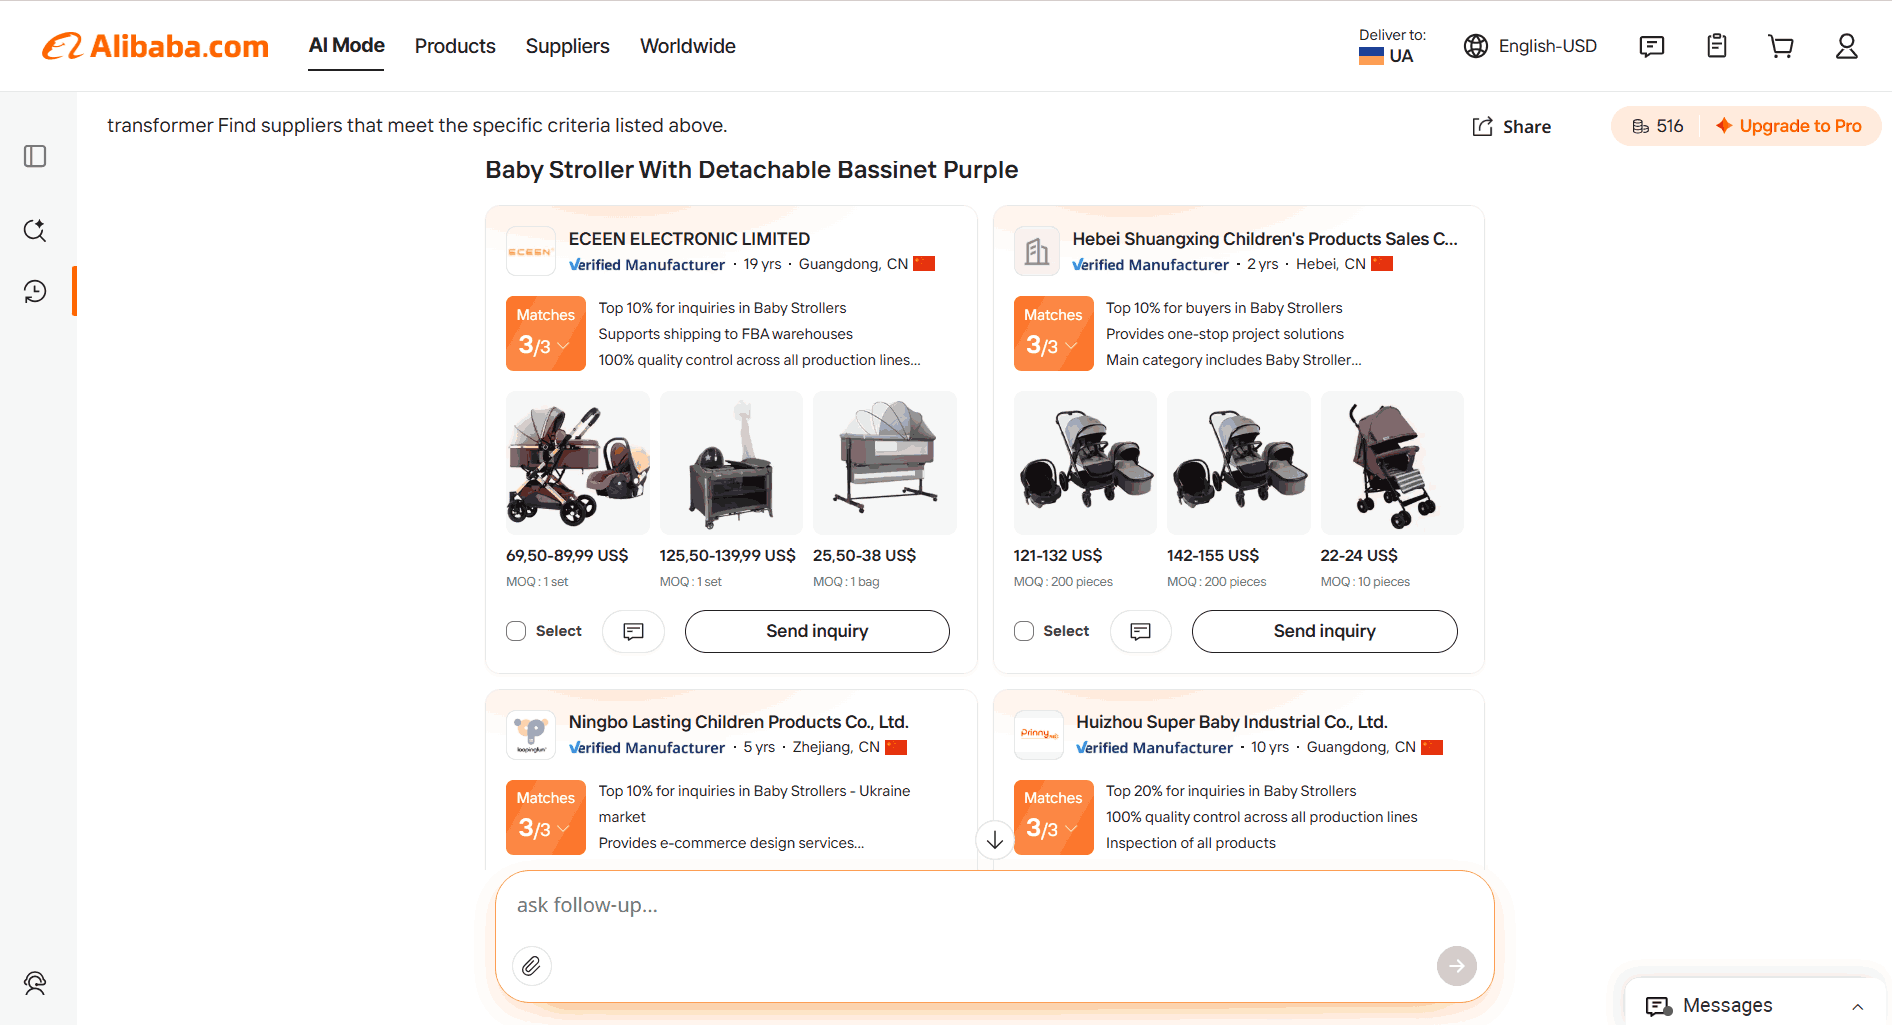Click 'Baby Stroller With Detachable Bassinet Purple' heading
1892x1025 pixels.
(x=752, y=170)
